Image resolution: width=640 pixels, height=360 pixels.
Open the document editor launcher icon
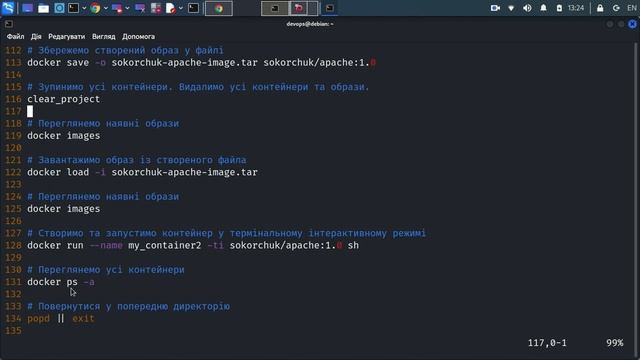(171, 8)
